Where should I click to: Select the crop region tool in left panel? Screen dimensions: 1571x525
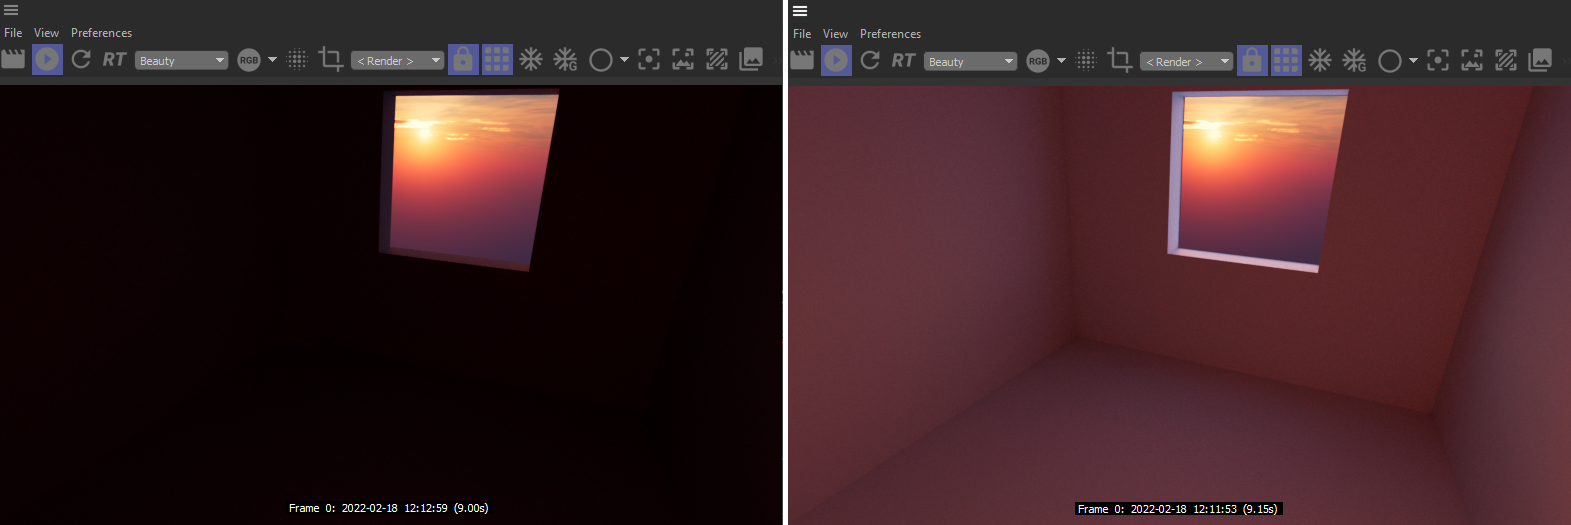(330, 60)
